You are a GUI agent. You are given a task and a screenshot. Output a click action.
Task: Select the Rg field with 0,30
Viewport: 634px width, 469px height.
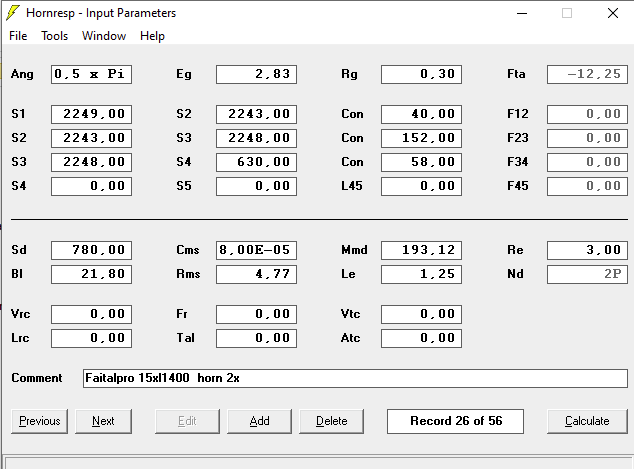(x=421, y=74)
